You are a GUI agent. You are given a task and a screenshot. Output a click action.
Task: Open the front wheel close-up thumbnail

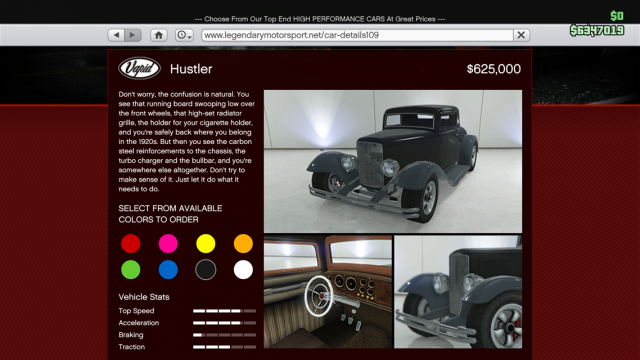[x=458, y=291]
